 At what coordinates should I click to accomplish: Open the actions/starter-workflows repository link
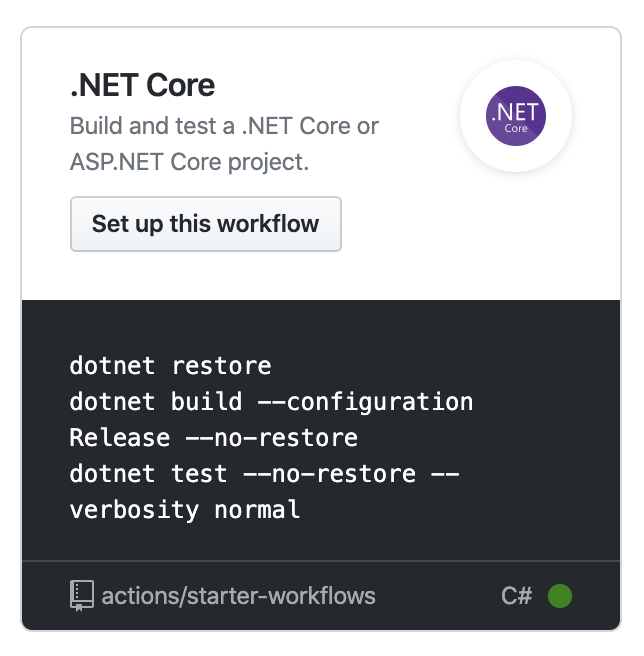238,596
